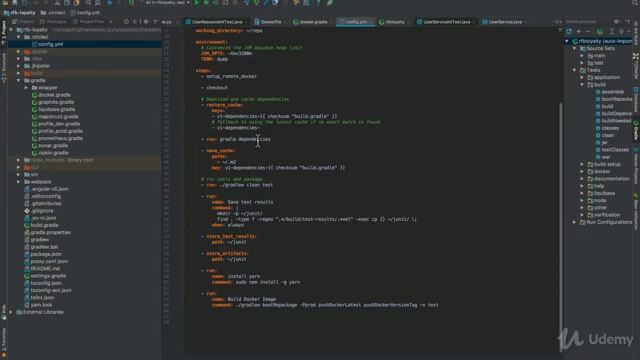The width and height of the screenshot is (640, 360).
Task: Open build.gradle in the Project tree
Action: tap(44, 225)
